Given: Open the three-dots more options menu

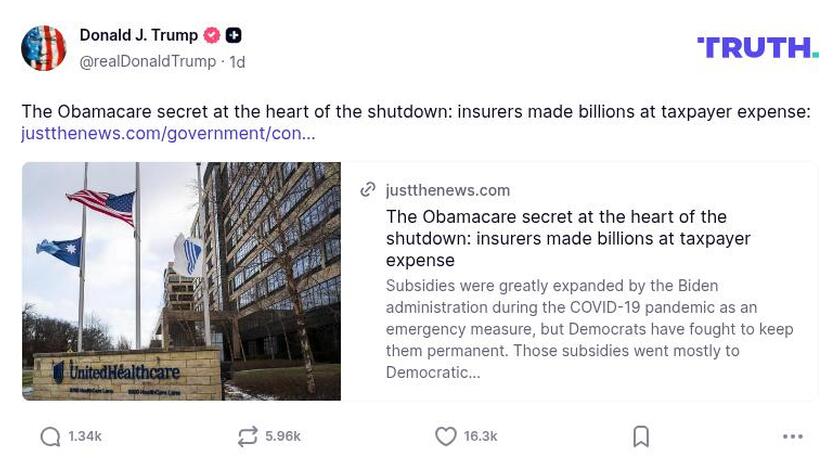Looking at the screenshot, I should (792, 437).
